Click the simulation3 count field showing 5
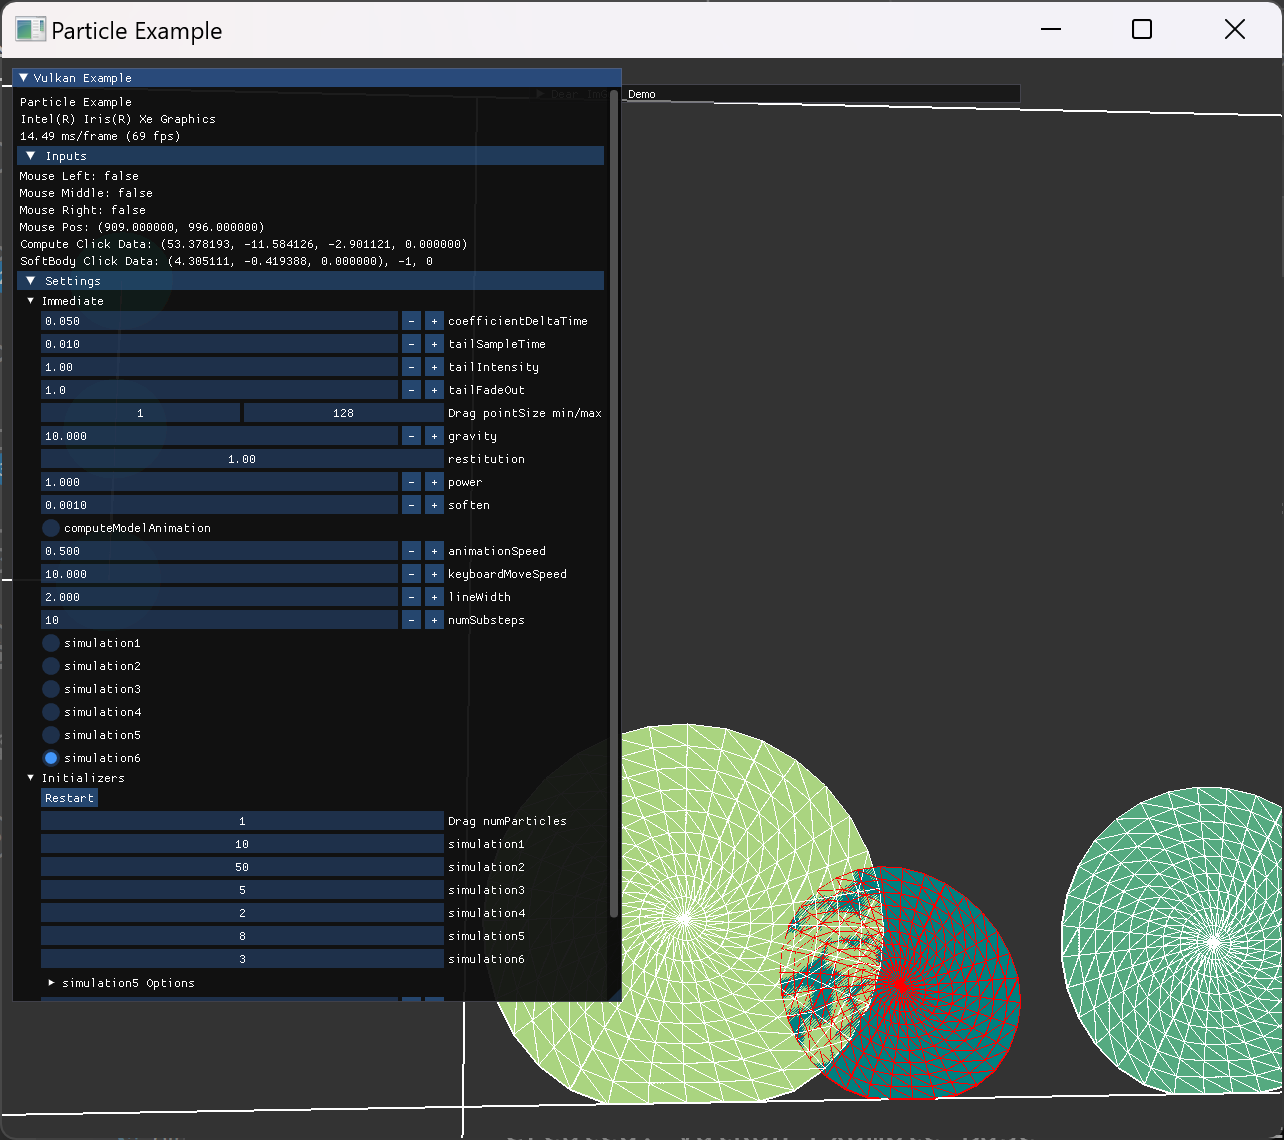Screen dimensions: 1284x1140 click(242, 890)
